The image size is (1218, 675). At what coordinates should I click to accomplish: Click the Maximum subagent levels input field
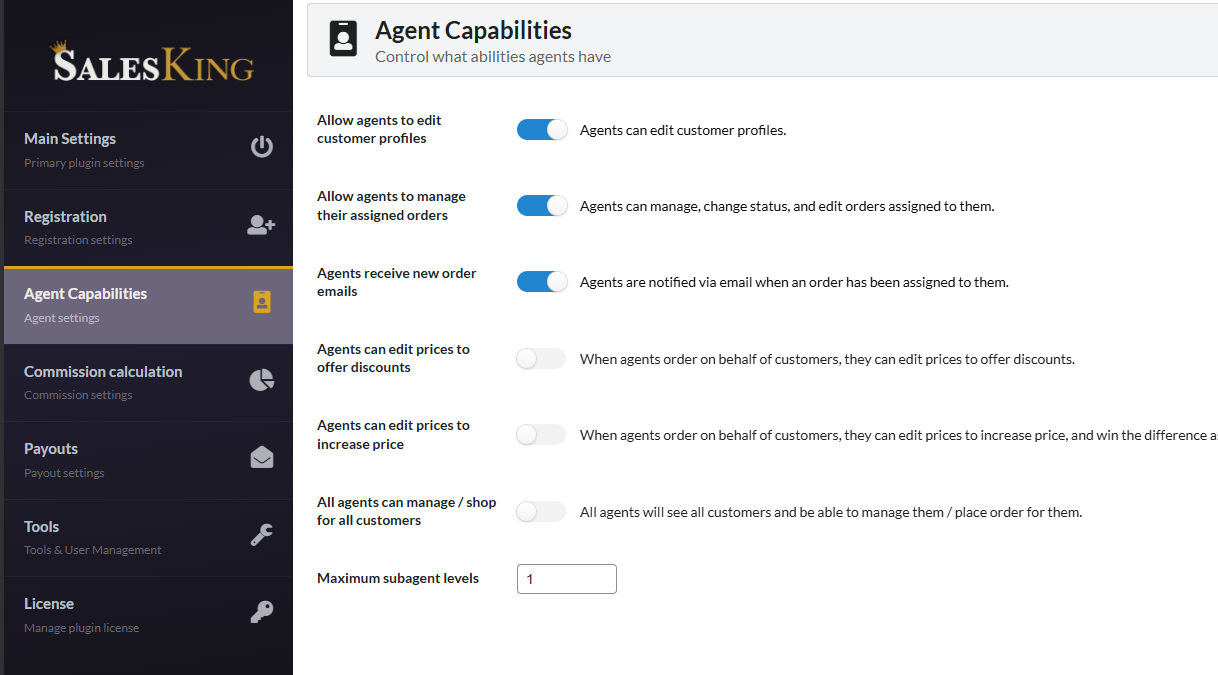(566, 579)
